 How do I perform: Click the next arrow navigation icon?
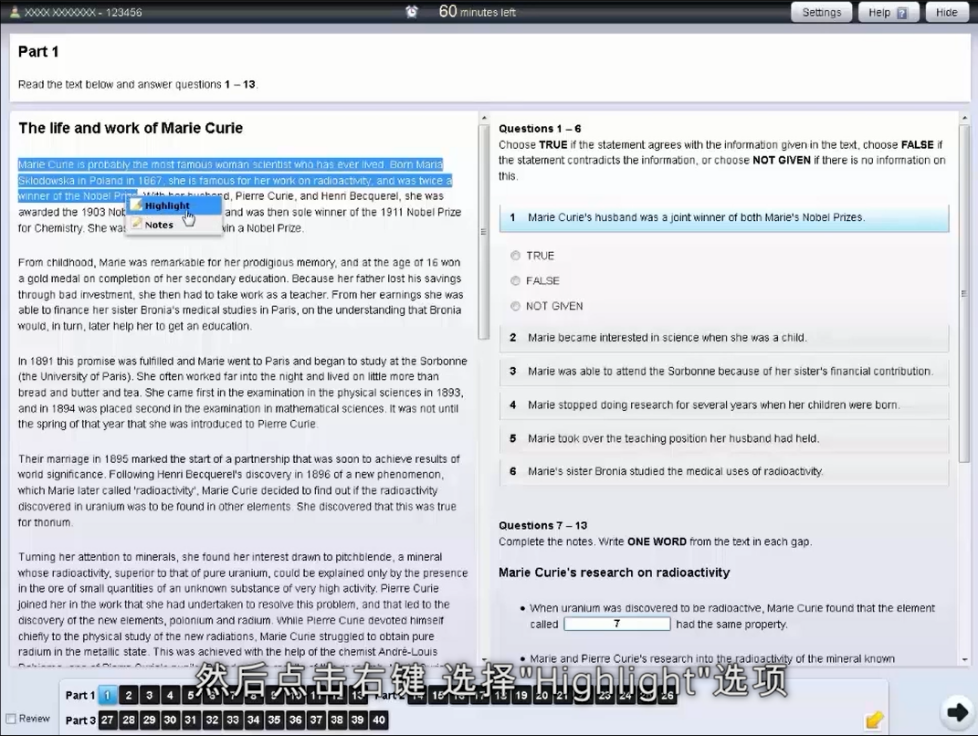click(957, 712)
